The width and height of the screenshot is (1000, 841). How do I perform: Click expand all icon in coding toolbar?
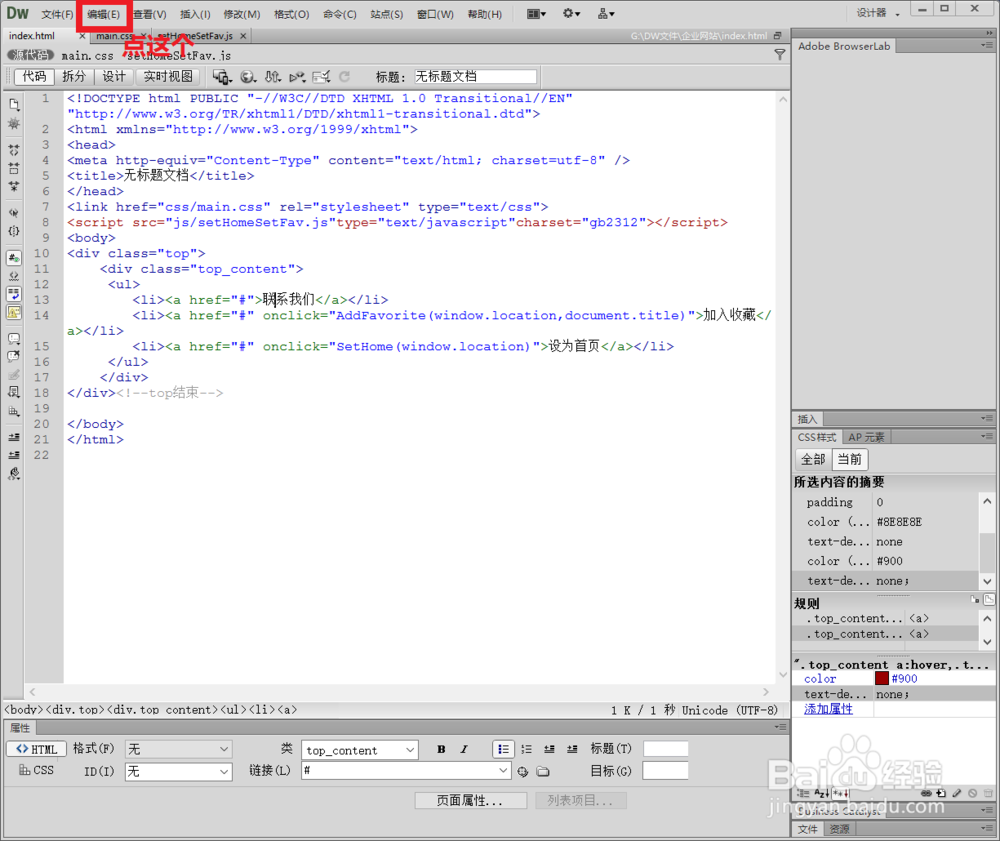pyautogui.click(x=14, y=187)
